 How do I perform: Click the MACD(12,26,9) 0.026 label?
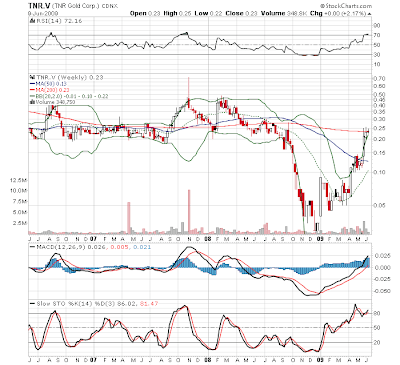[x=71, y=247]
